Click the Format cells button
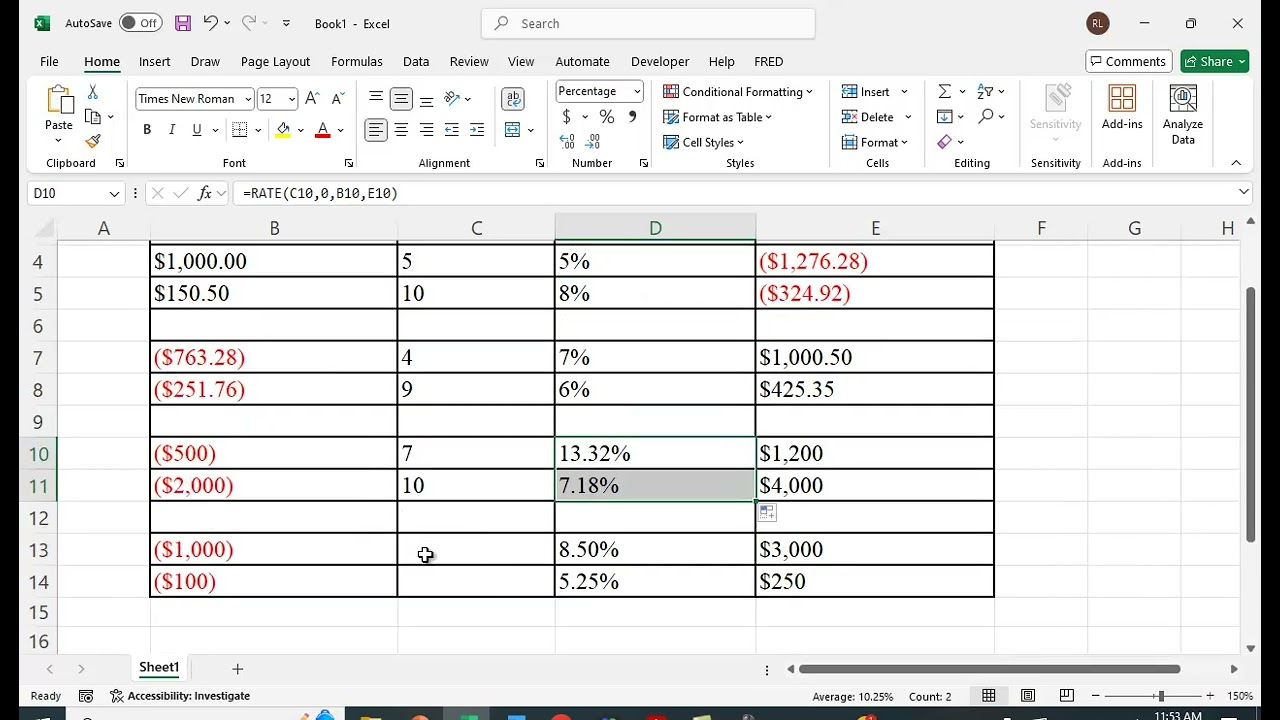1280x720 pixels. [876, 143]
